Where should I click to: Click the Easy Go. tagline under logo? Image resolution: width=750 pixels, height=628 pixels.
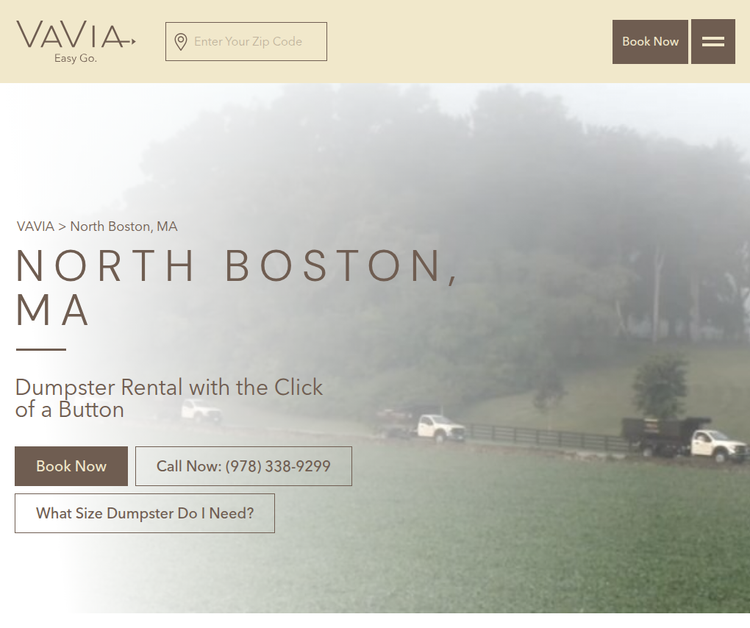76,58
